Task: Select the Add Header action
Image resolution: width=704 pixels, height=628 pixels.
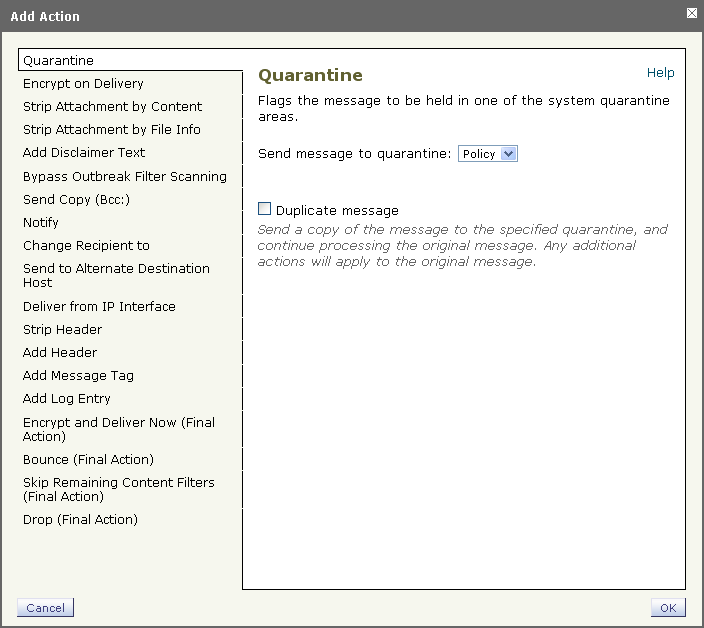Action: click(x=60, y=352)
